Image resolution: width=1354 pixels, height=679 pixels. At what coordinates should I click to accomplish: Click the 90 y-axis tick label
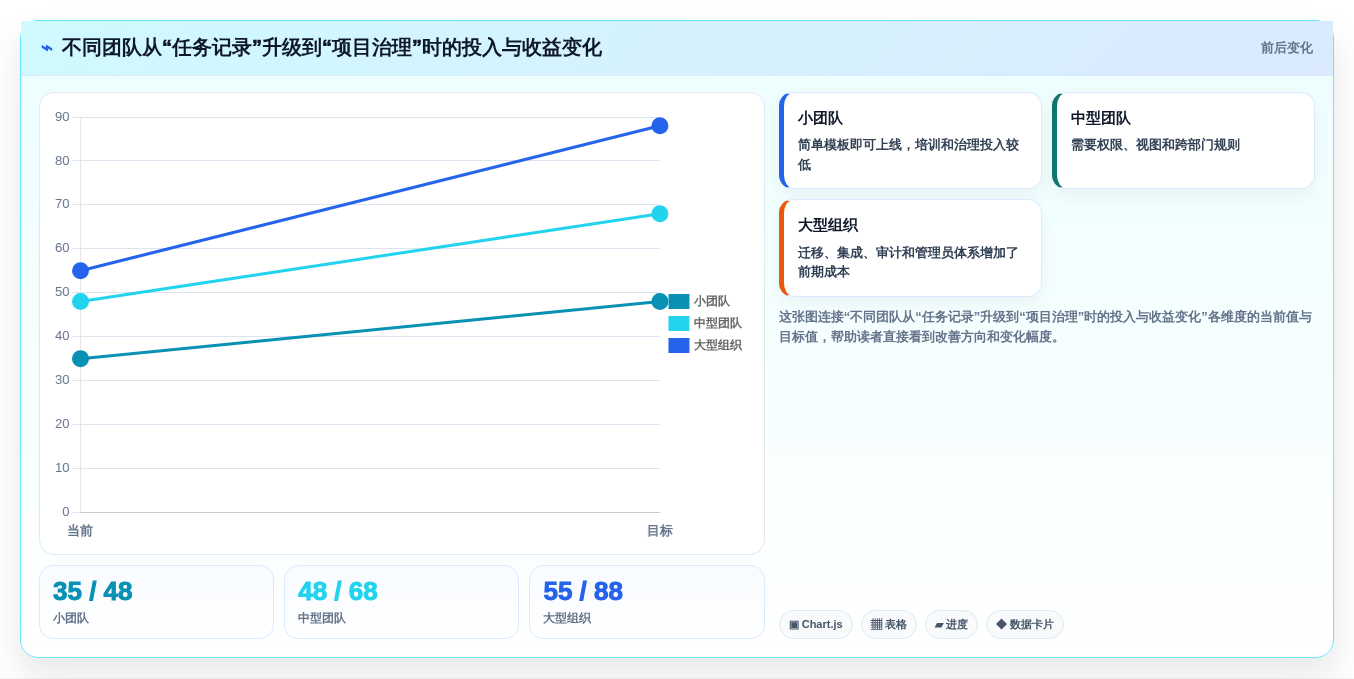pyautogui.click(x=62, y=117)
